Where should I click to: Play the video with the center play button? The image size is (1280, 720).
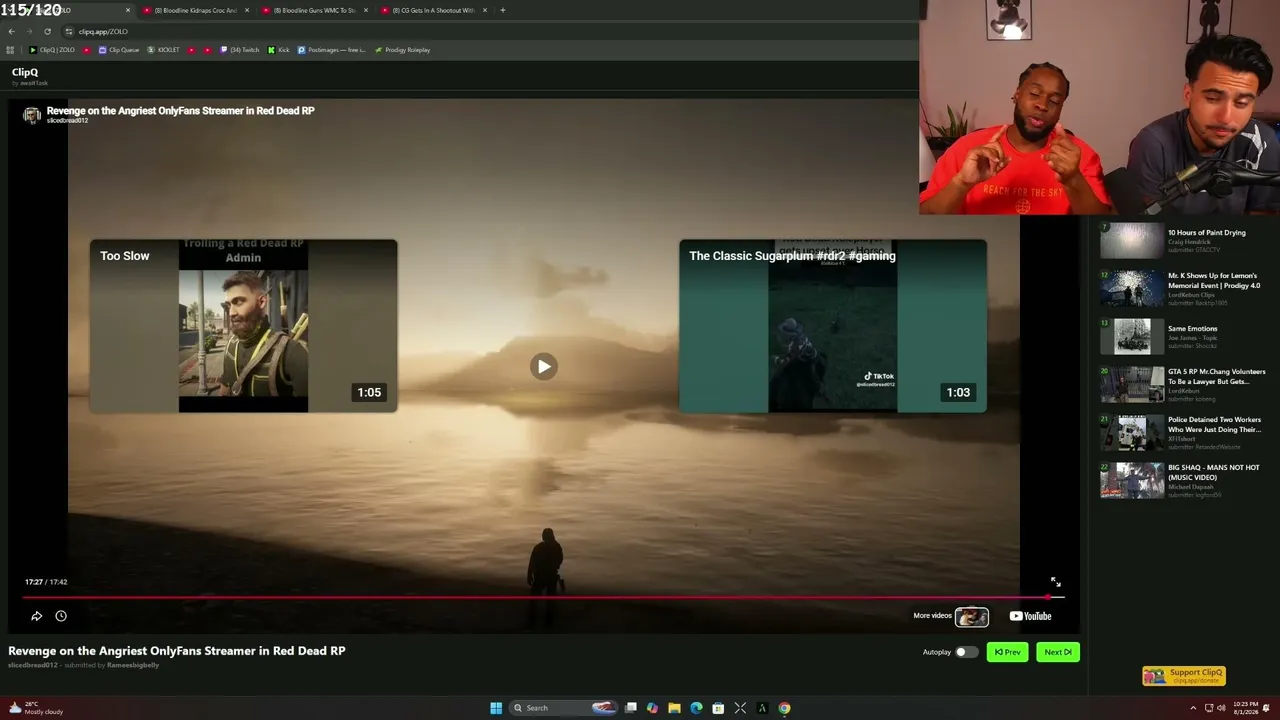[x=543, y=366]
